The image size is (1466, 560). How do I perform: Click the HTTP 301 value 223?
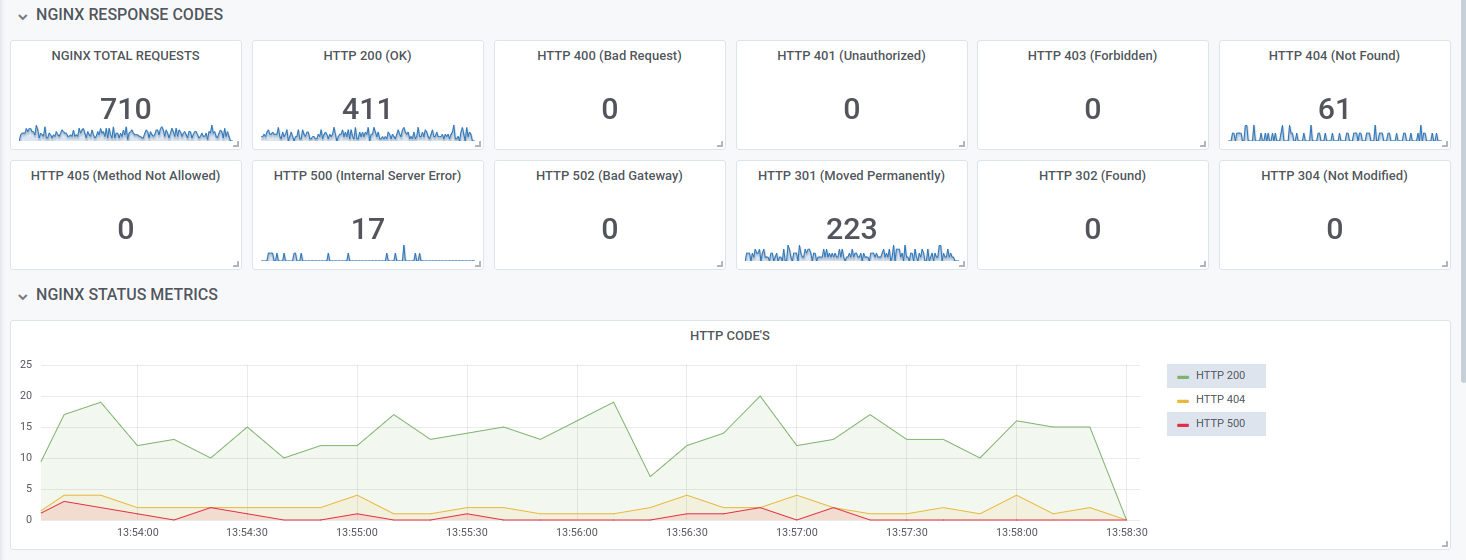pyautogui.click(x=851, y=229)
